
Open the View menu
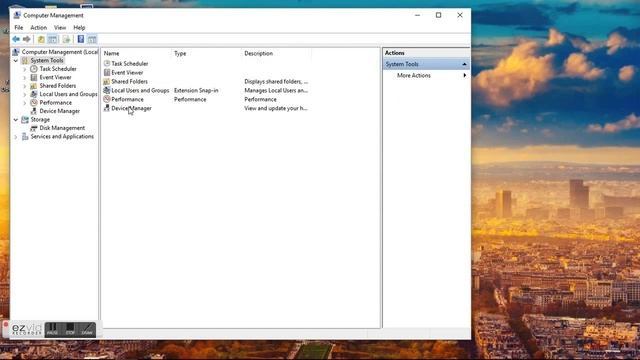(60, 27)
